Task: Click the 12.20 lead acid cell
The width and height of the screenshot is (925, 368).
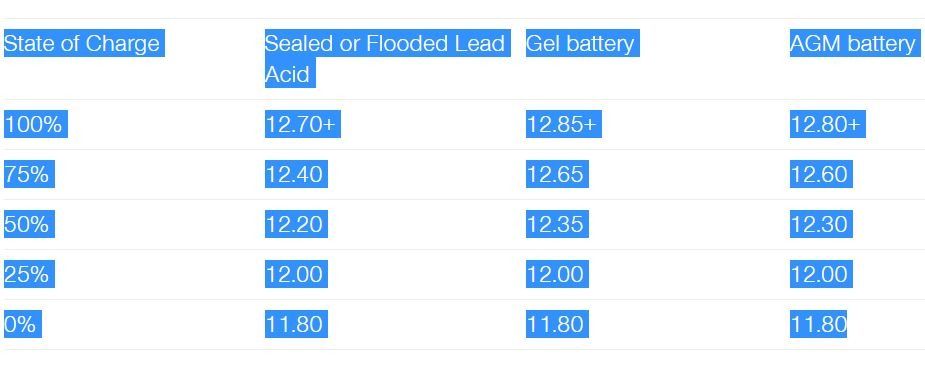Action: (296, 224)
